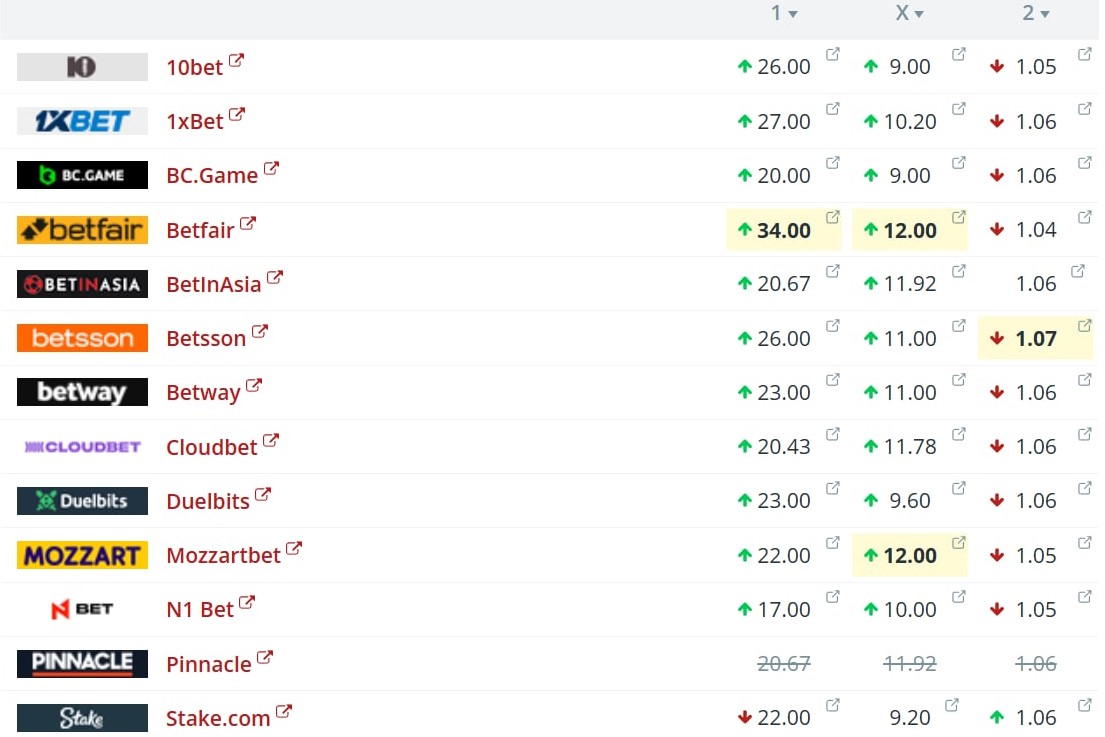Click external link icon beside Stake.com name
This screenshot has width=1105, height=737.
(x=284, y=712)
